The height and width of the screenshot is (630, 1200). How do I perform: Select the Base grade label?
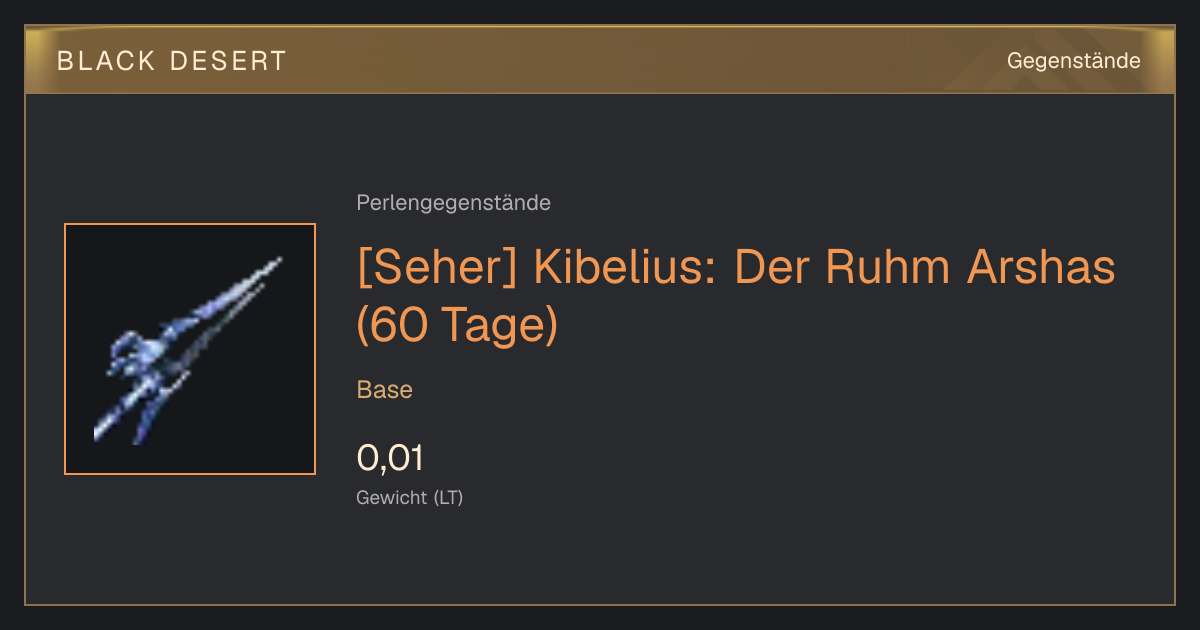[x=385, y=390]
